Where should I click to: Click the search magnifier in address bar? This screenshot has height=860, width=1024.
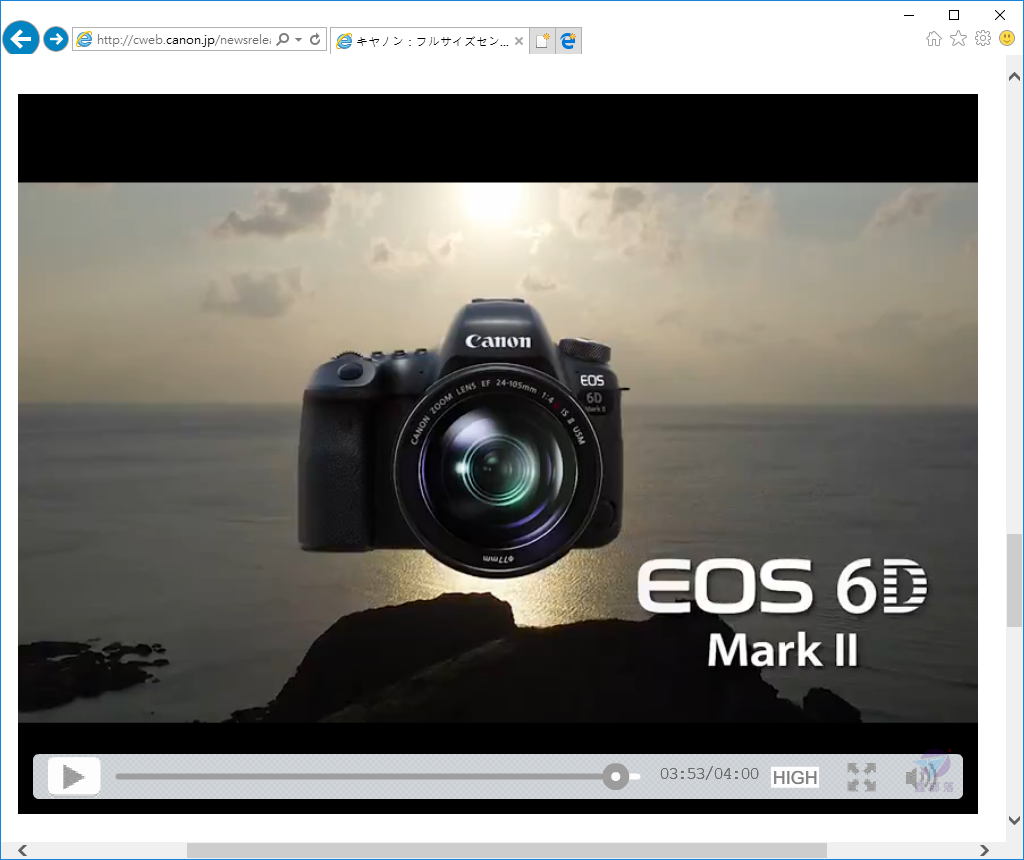point(283,39)
